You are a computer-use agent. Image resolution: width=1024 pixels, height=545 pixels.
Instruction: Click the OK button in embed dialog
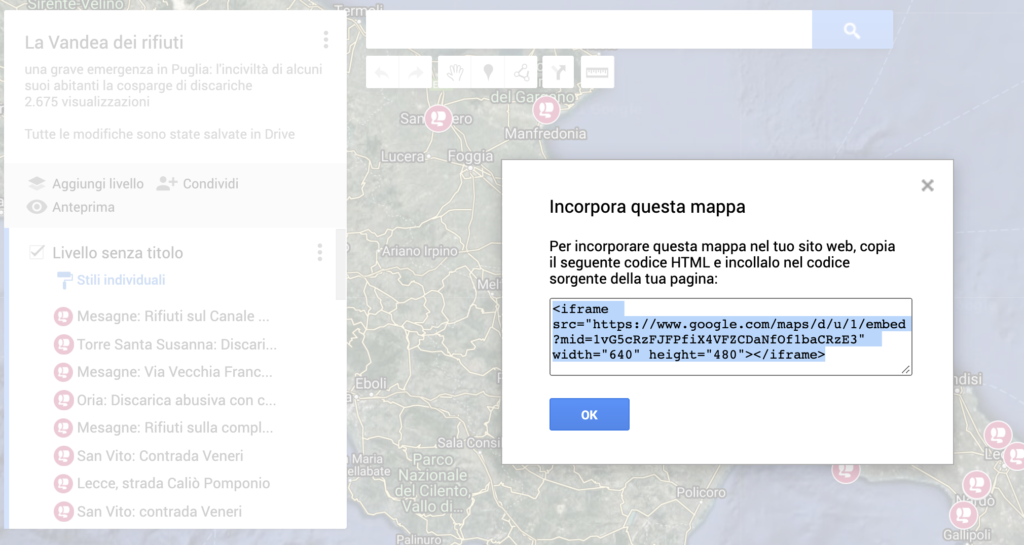(589, 414)
